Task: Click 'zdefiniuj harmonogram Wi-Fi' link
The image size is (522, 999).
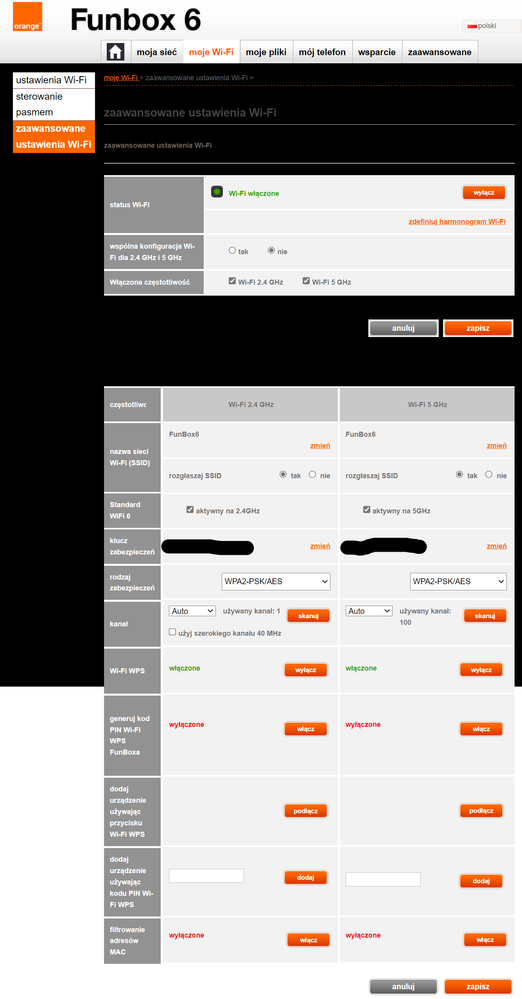Action: click(x=457, y=222)
